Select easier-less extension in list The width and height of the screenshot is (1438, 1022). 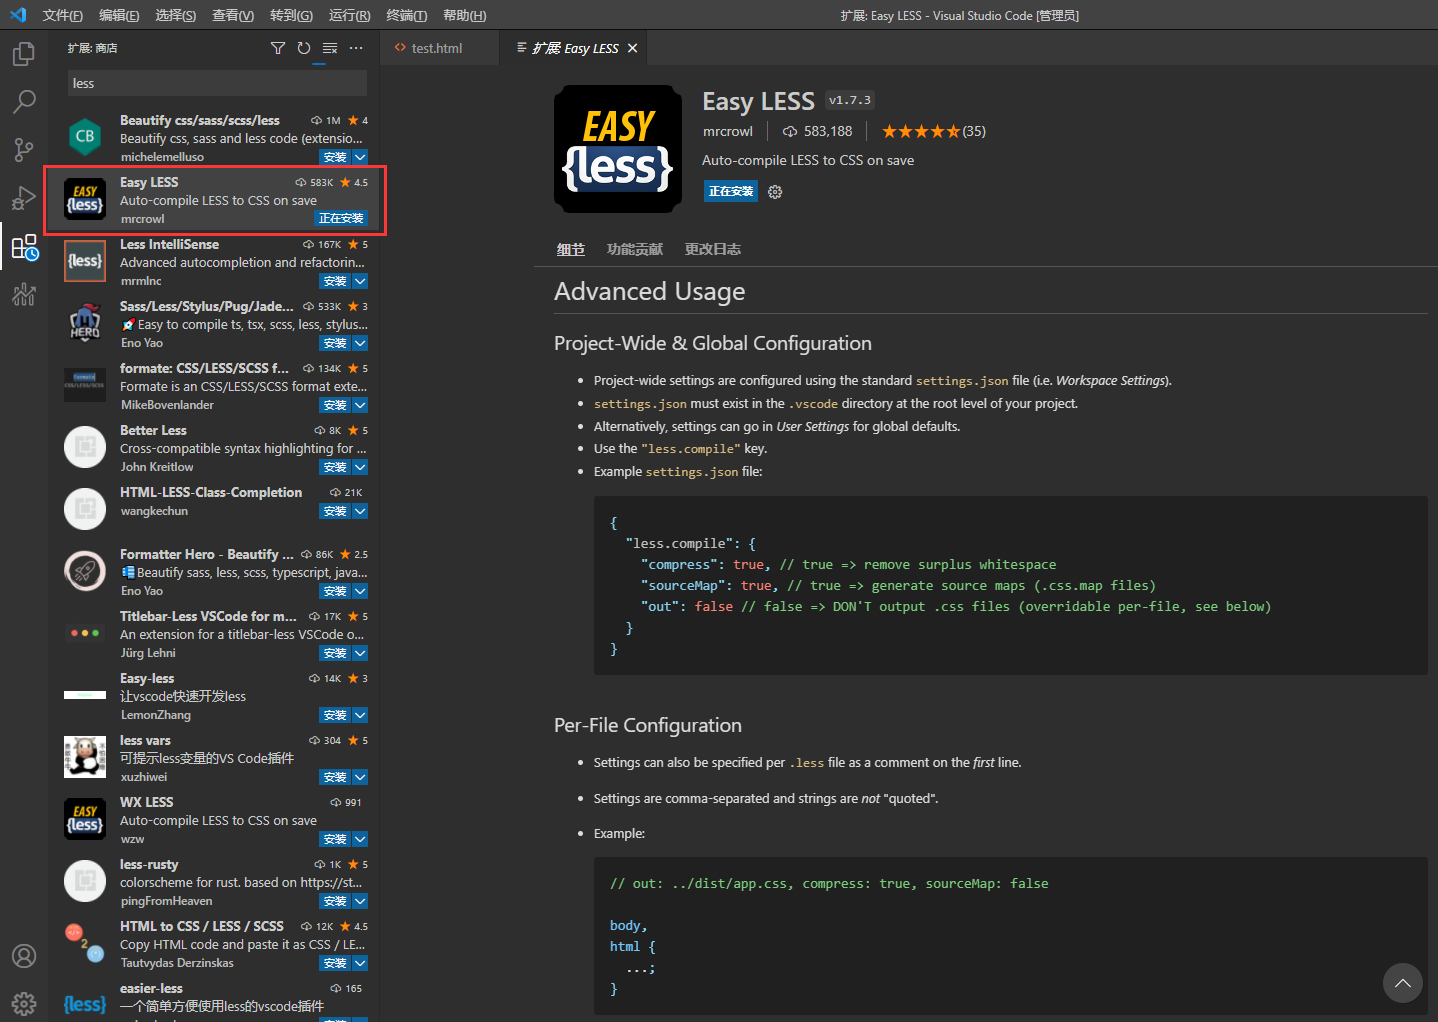click(x=215, y=1000)
